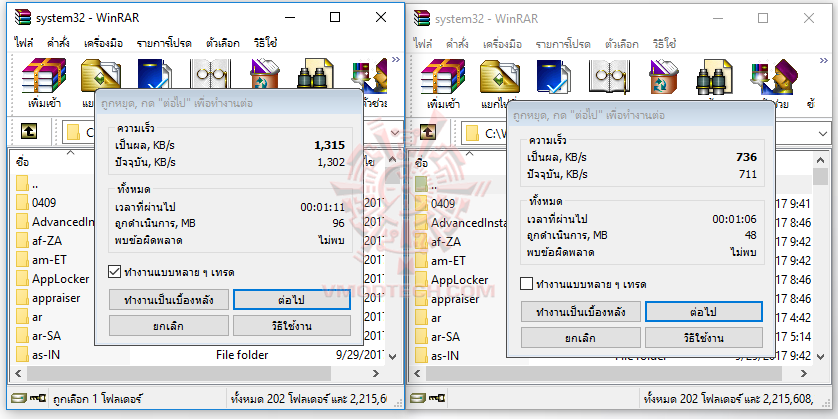
Task: Click the key password icon in left status bar
Action: coord(38,398)
